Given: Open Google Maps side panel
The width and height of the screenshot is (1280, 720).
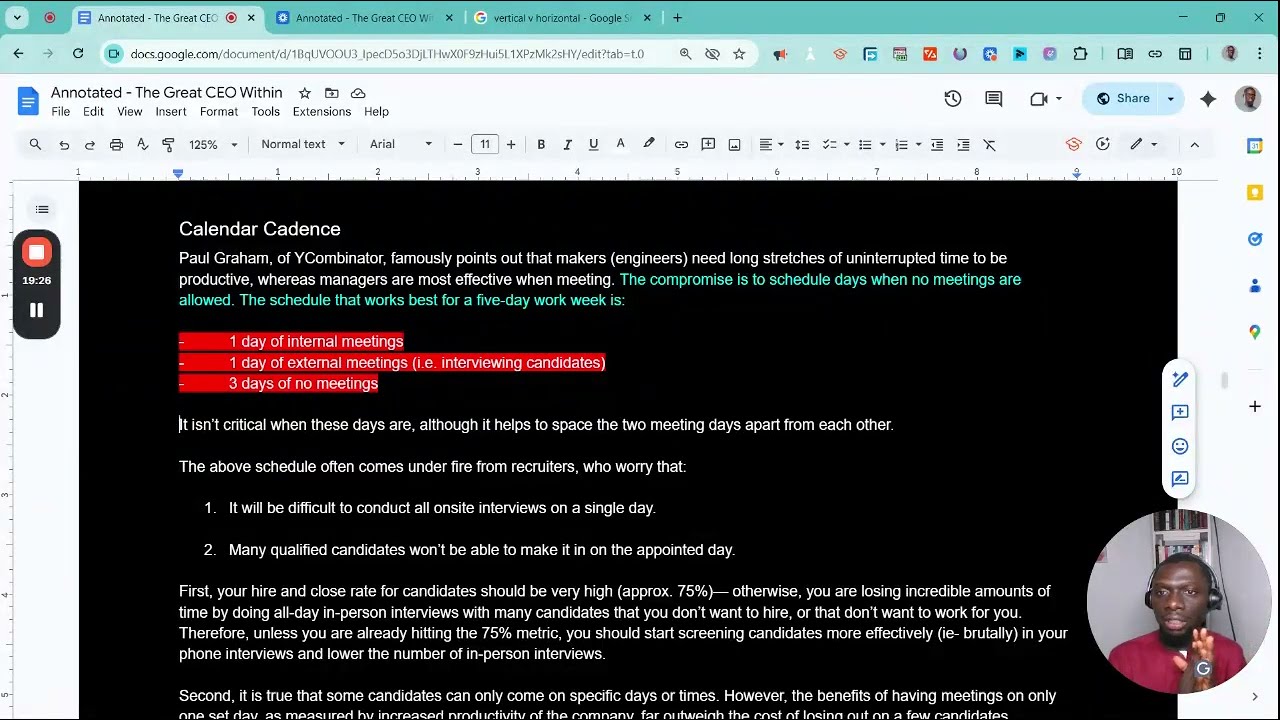Looking at the screenshot, I should 1255,332.
